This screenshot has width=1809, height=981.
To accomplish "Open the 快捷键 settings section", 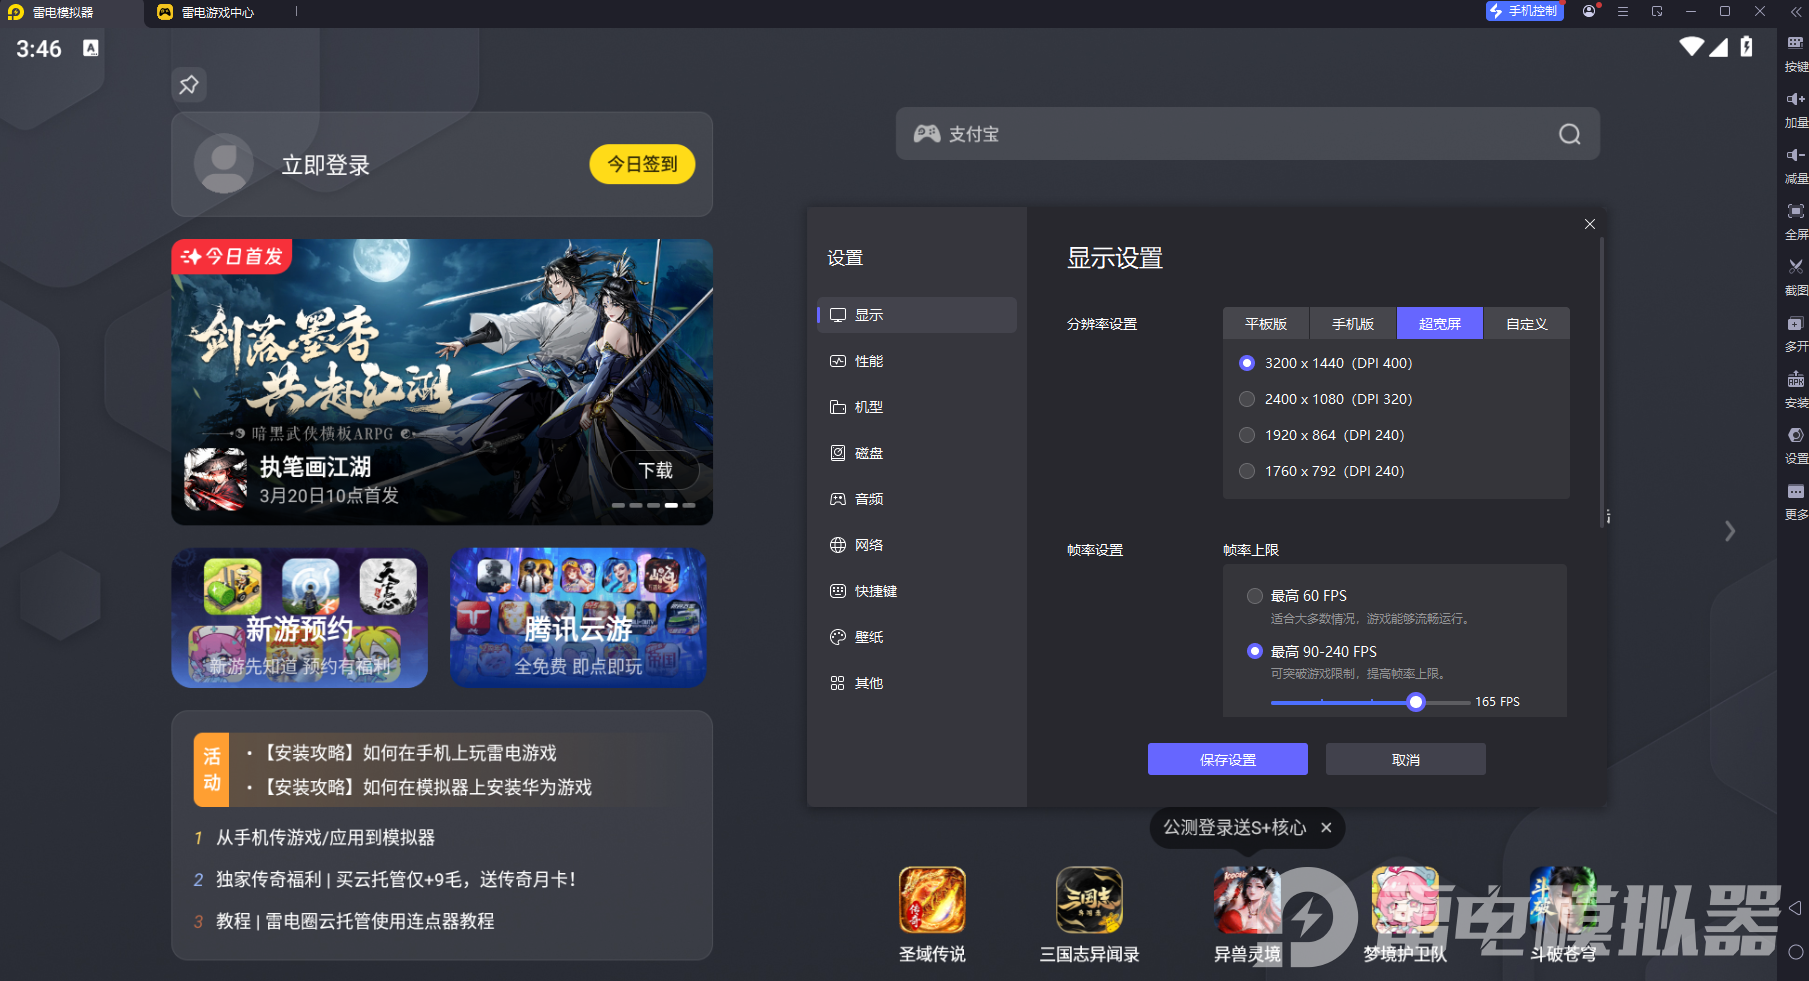I will click(x=917, y=591).
